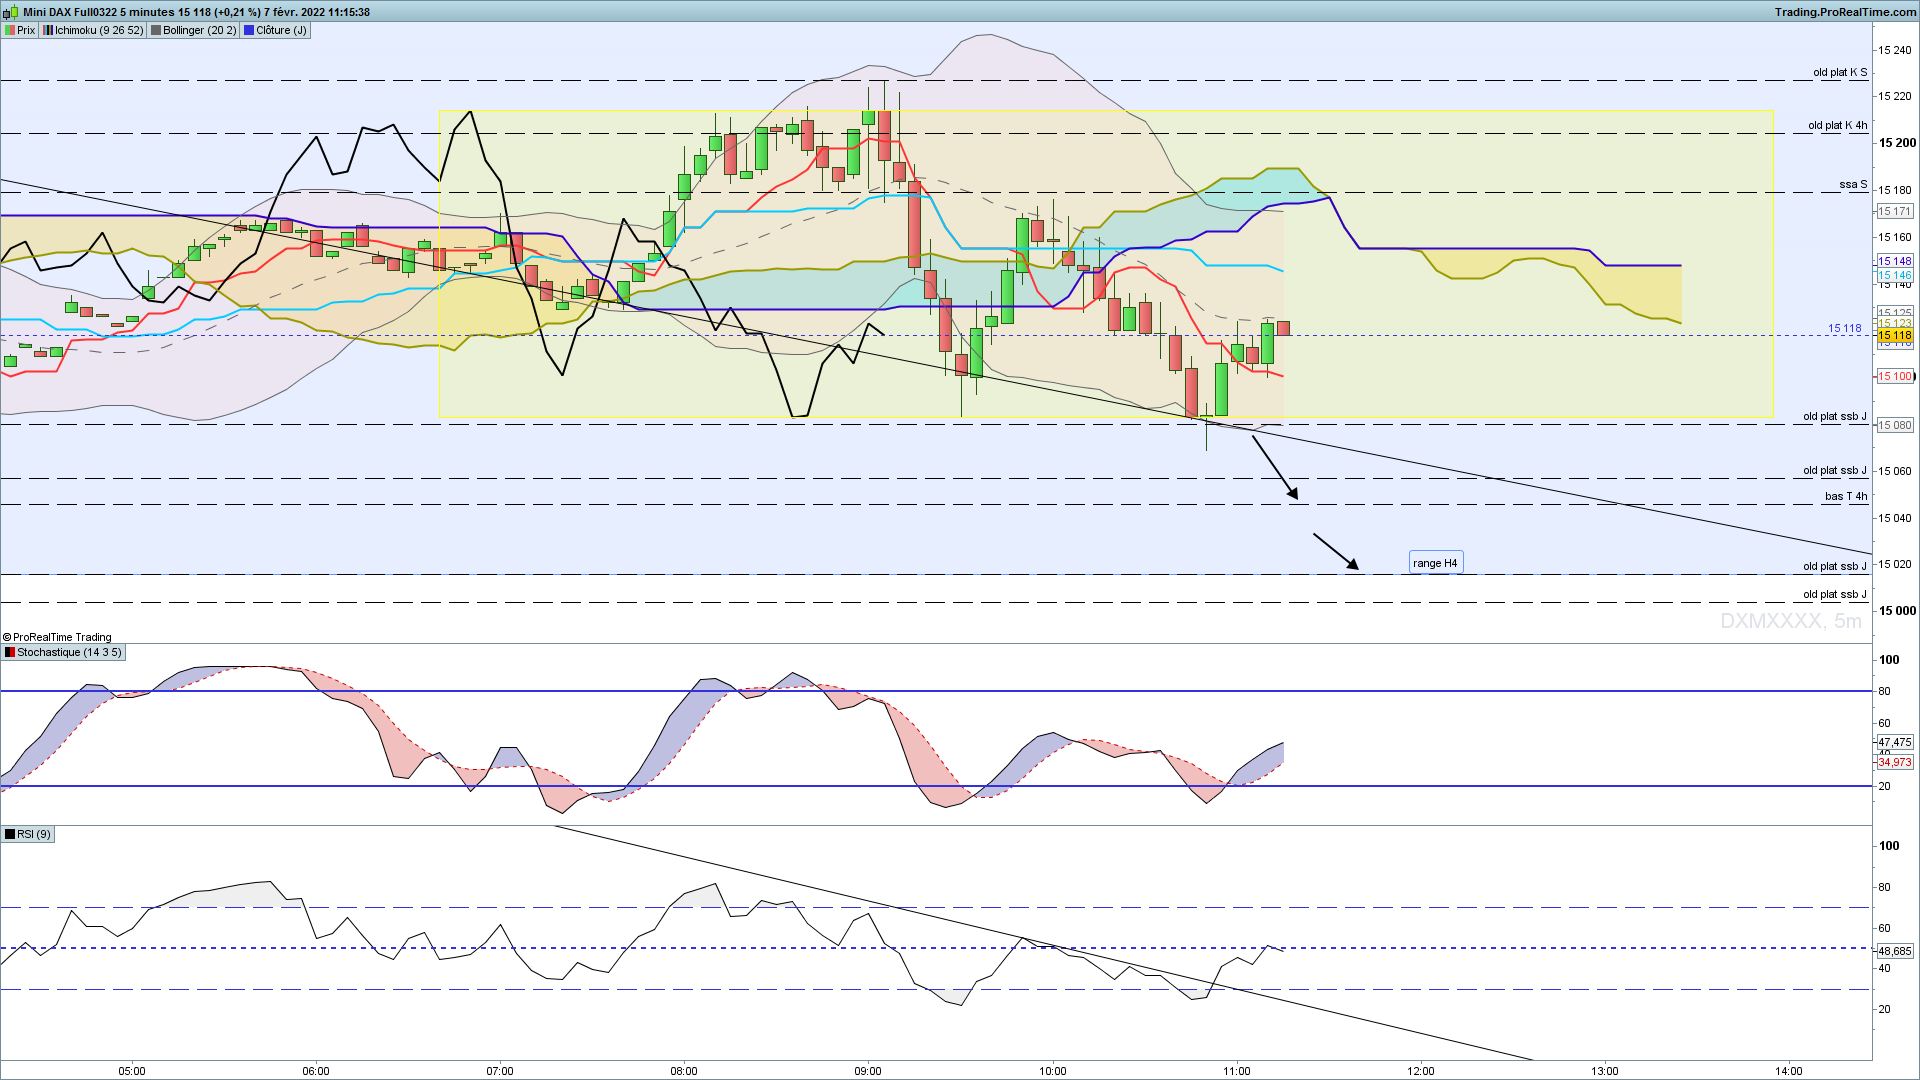Click the 10:00 time axis label
This screenshot has width=1920, height=1080.
1053,1071
